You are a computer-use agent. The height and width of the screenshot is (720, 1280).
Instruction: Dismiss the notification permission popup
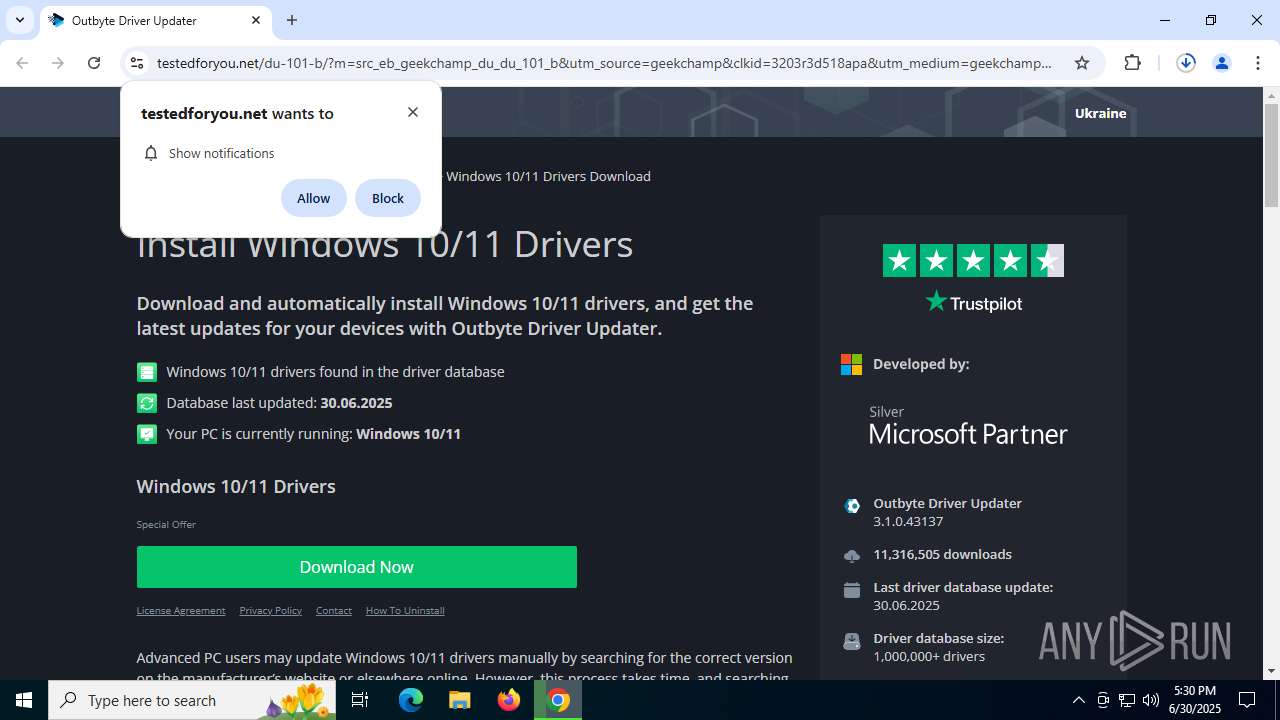coord(413,112)
